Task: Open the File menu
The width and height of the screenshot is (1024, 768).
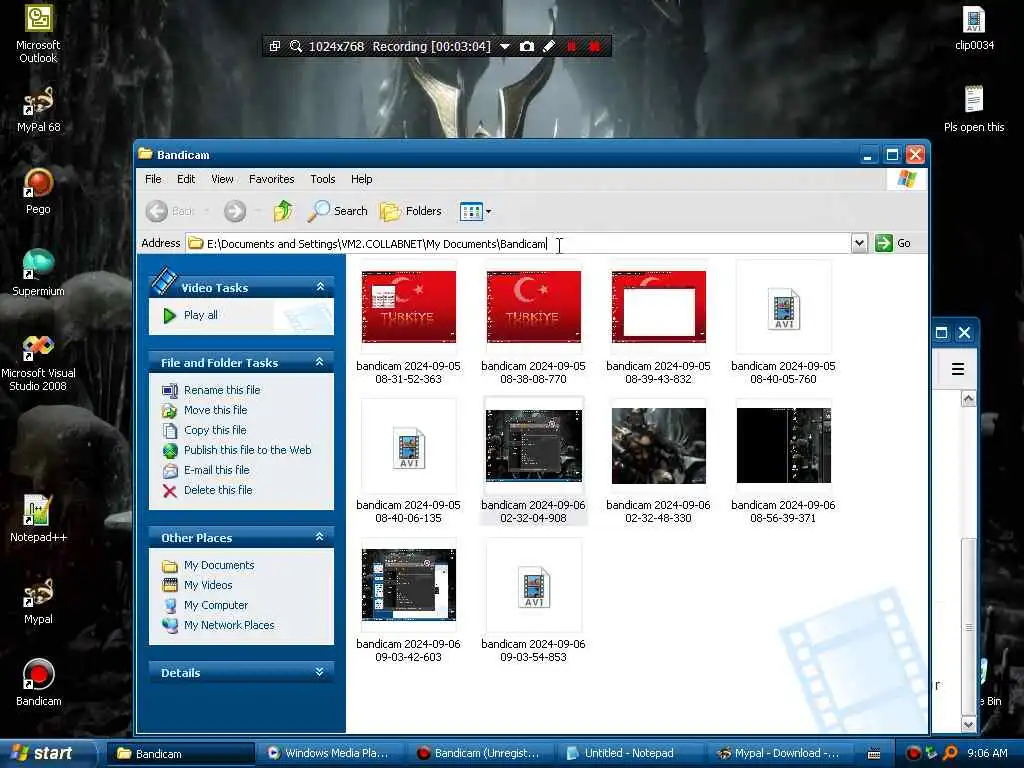Action: coord(153,179)
